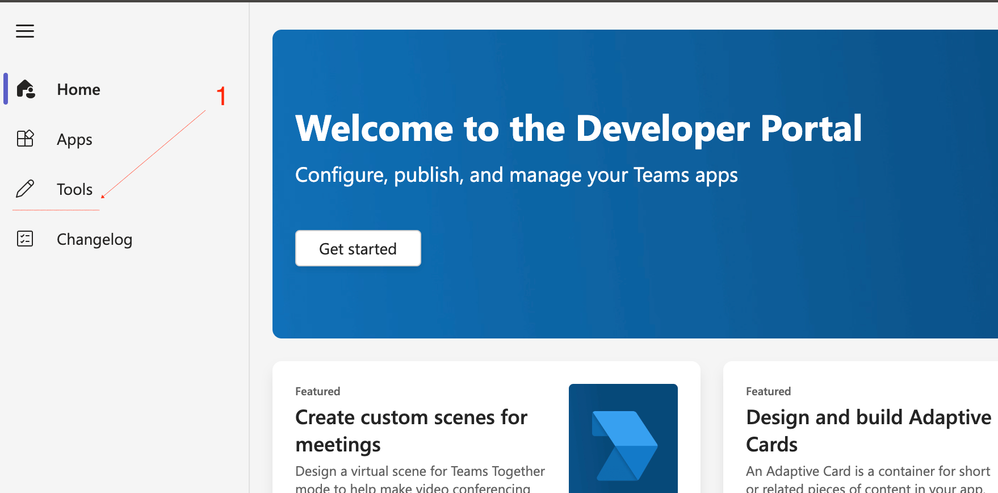Click the Apps grid icon
The image size is (998, 493).
pyautogui.click(x=26, y=139)
